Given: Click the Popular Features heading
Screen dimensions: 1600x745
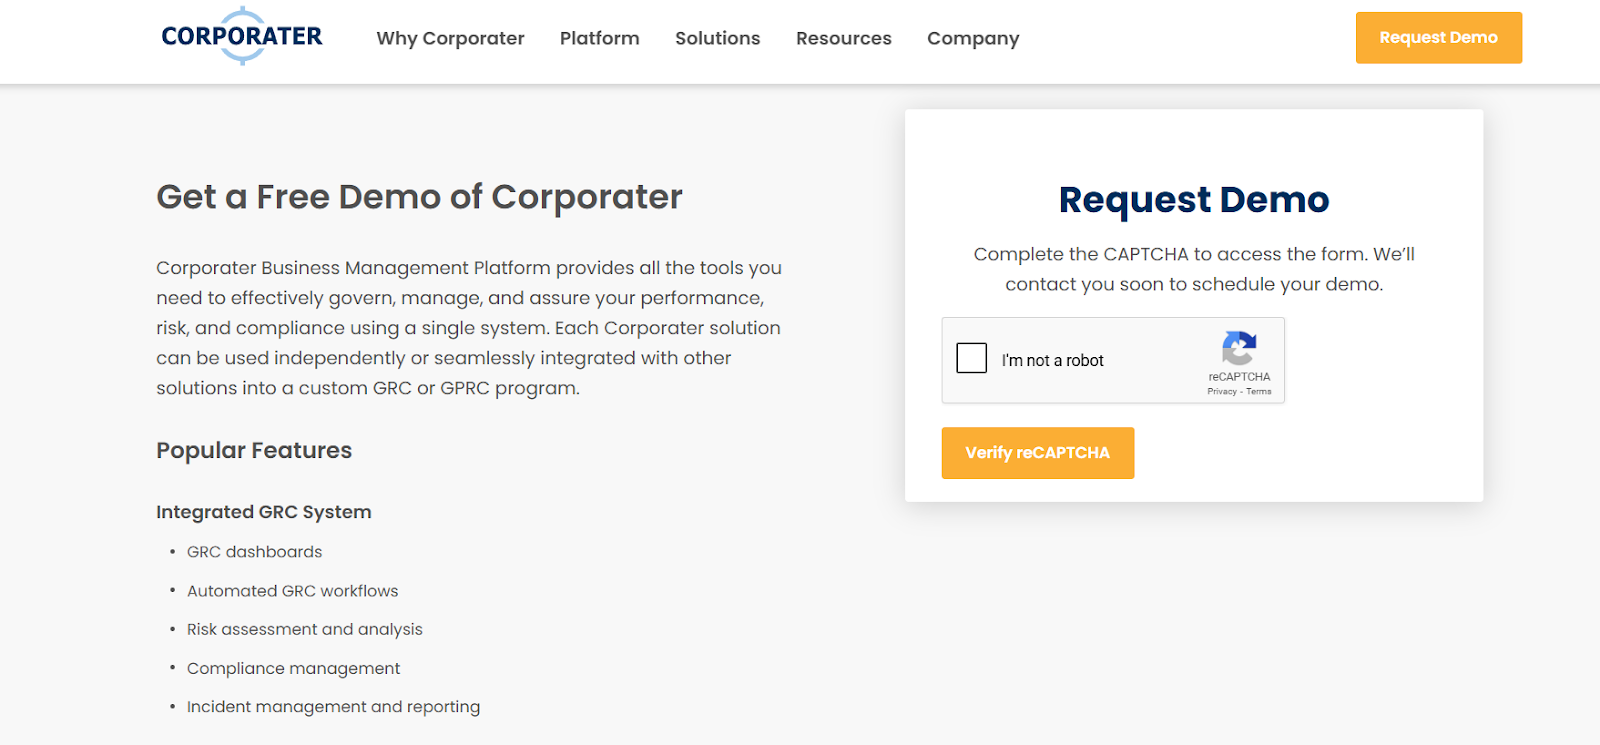Looking at the screenshot, I should point(254,451).
